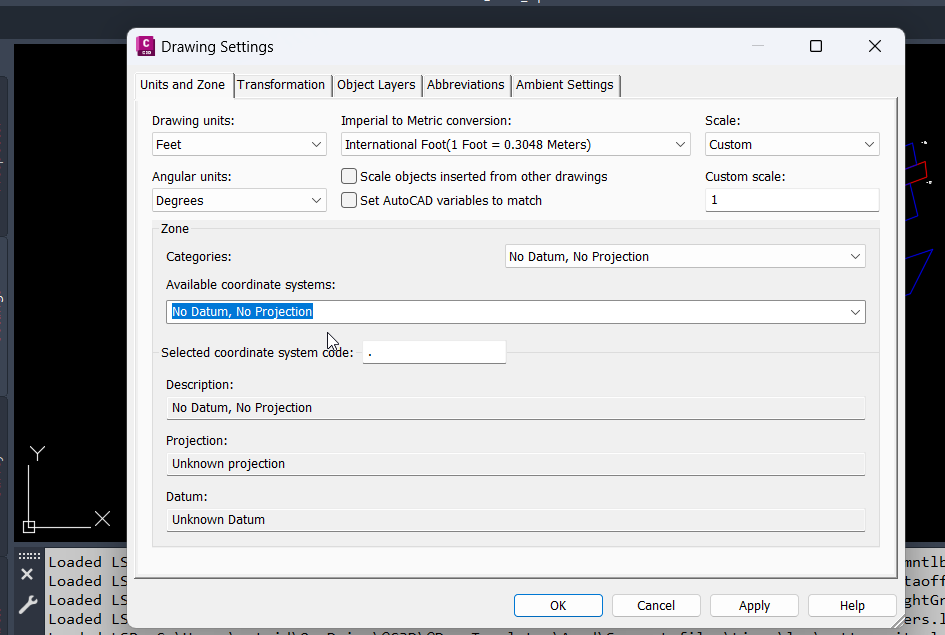Enable Scale objects inserted from other drawings
This screenshot has width=945, height=635.
pos(349,176)
